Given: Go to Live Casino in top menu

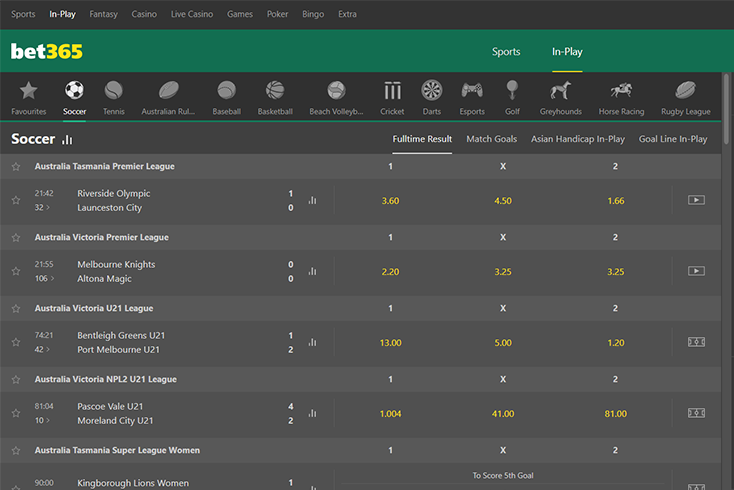Looking at the screenshot, I should [x=191, y=14].
